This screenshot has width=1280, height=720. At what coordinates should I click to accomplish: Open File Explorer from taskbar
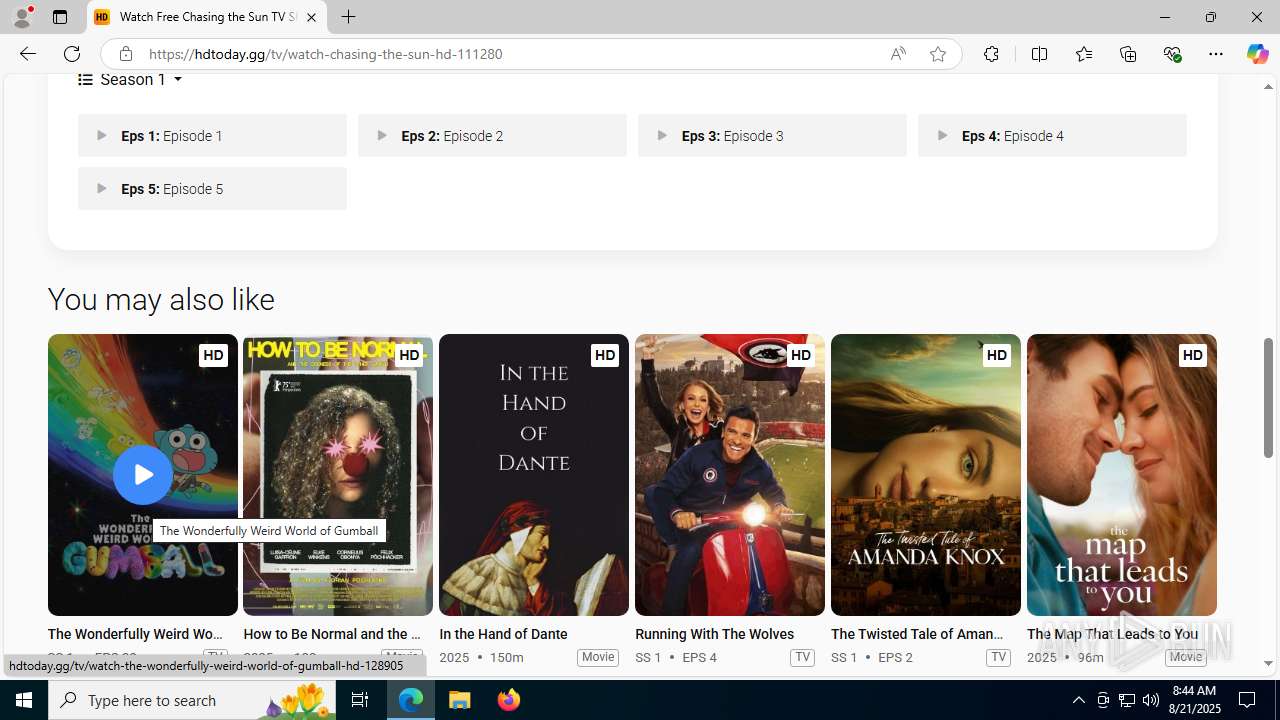coord(460,700)
